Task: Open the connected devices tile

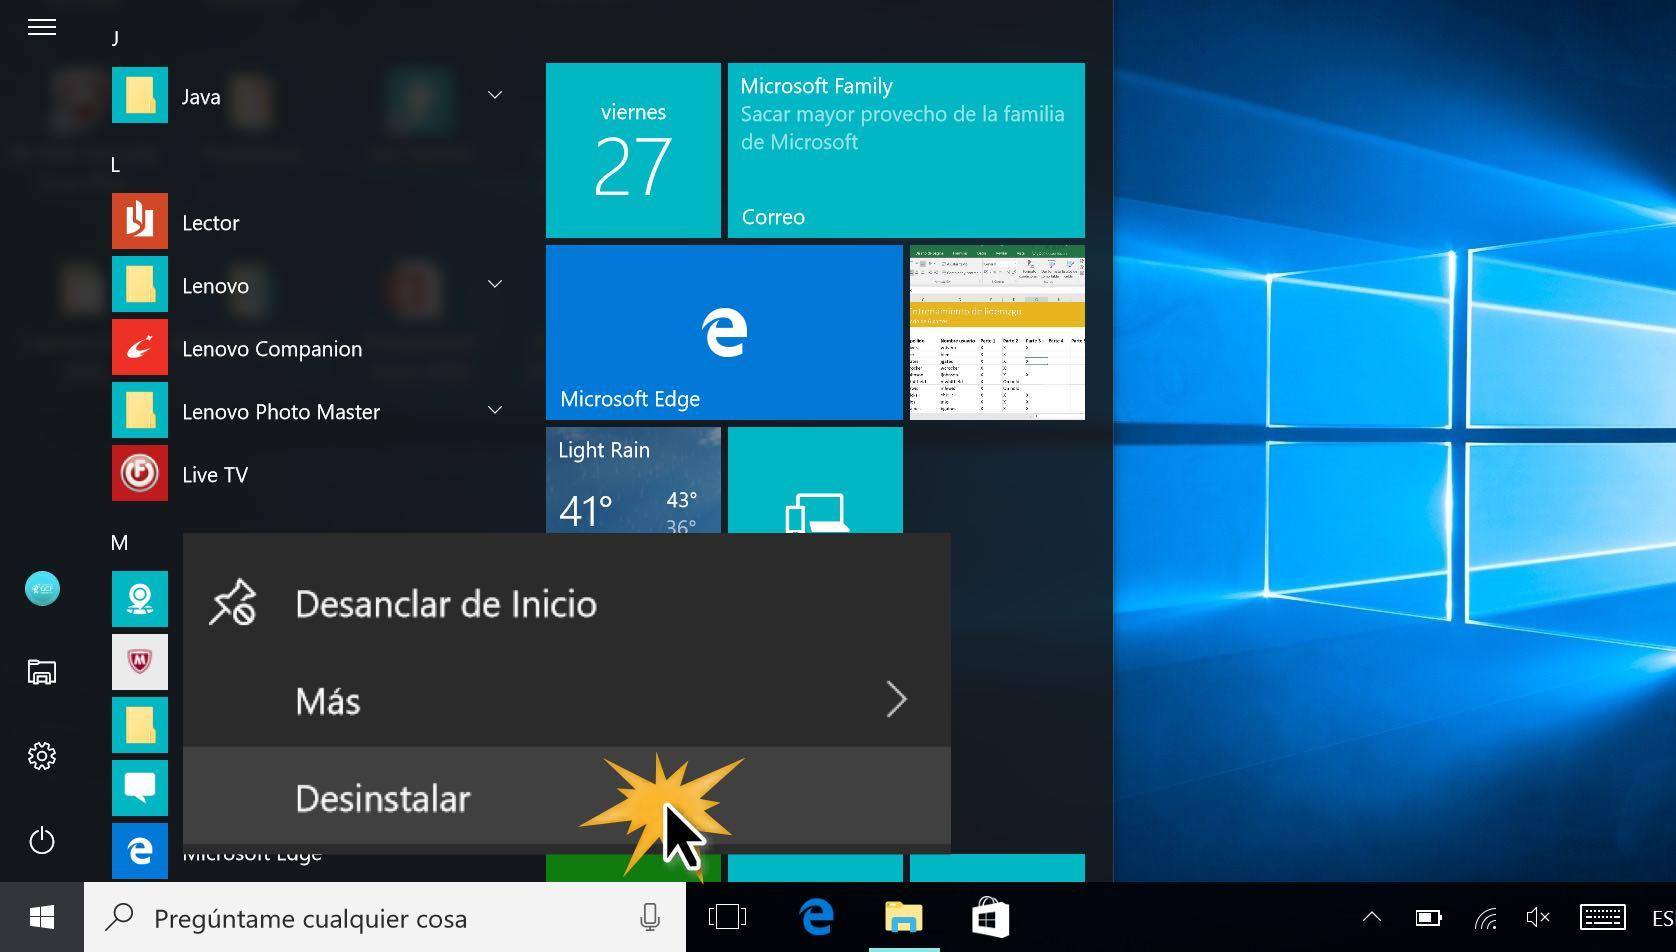Action: [815, 480]
